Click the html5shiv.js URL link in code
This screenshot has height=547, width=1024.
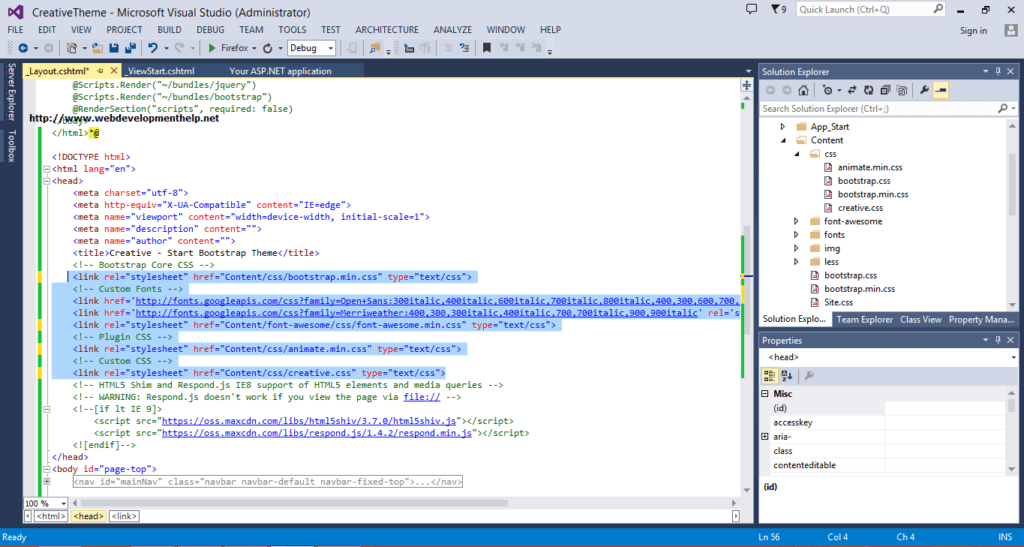(309, 421)
